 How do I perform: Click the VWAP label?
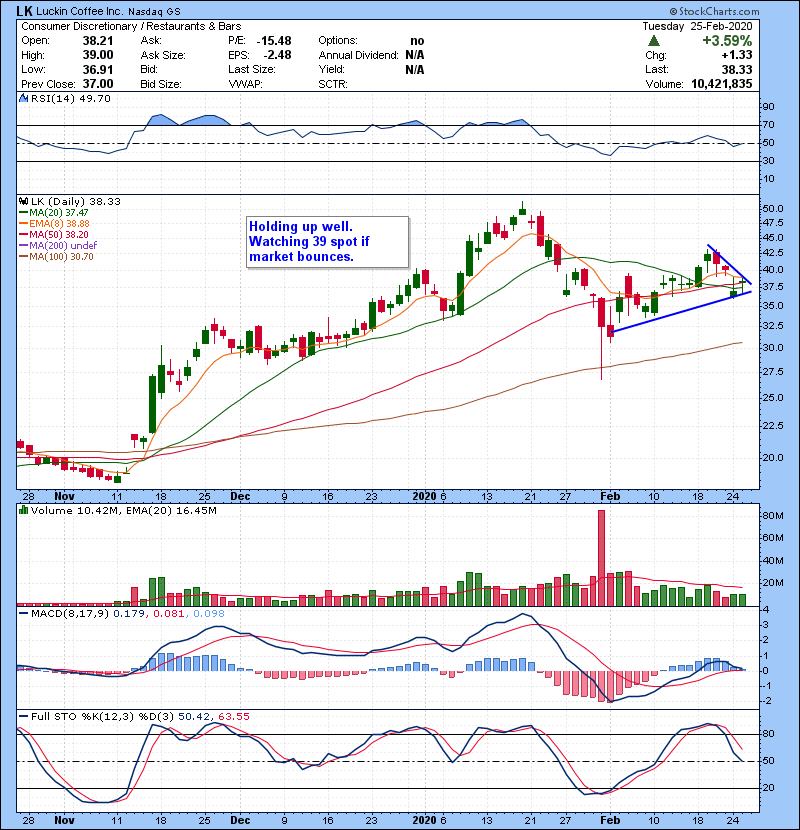246,84
